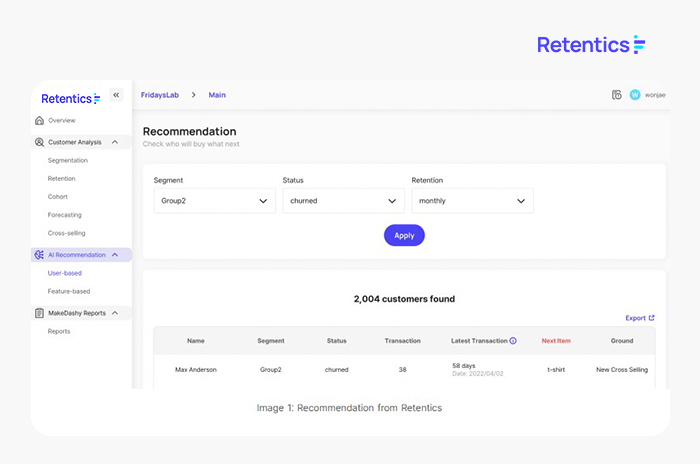This screenshot has width=700, height=464.
Task: Open the Overview menu item
Action: point(62,121)
